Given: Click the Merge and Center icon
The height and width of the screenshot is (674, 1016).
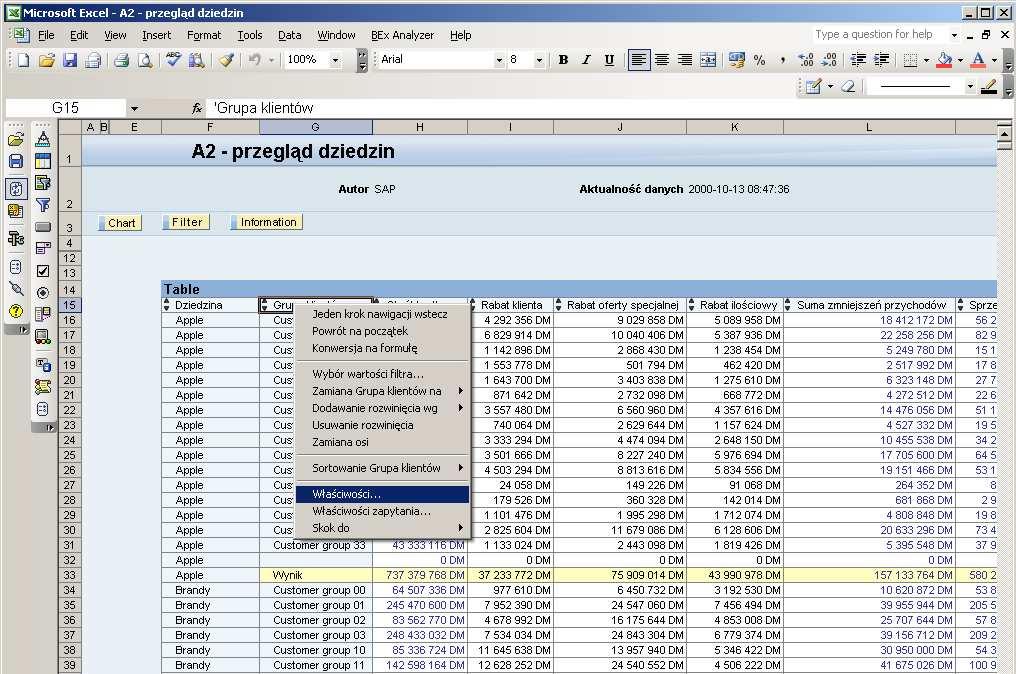Looking at the screenshot, I should [708, 60].
